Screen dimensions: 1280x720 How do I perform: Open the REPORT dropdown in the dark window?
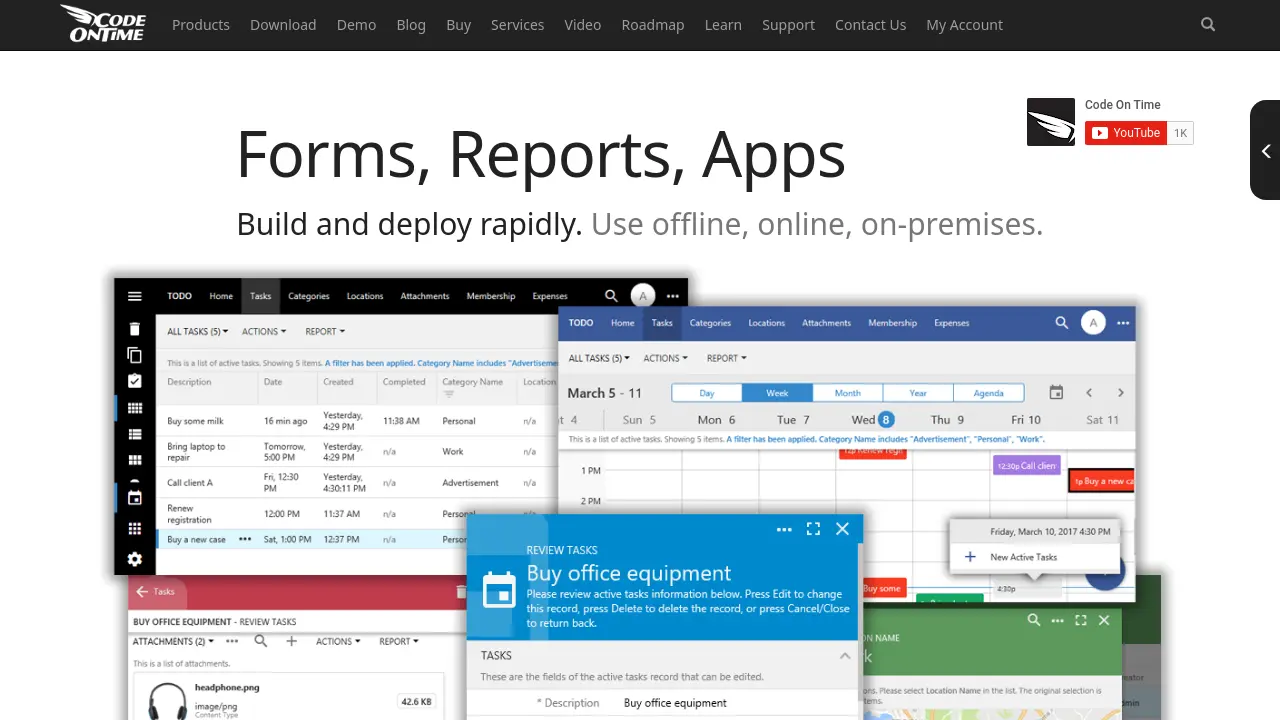(x=325, y=332)
